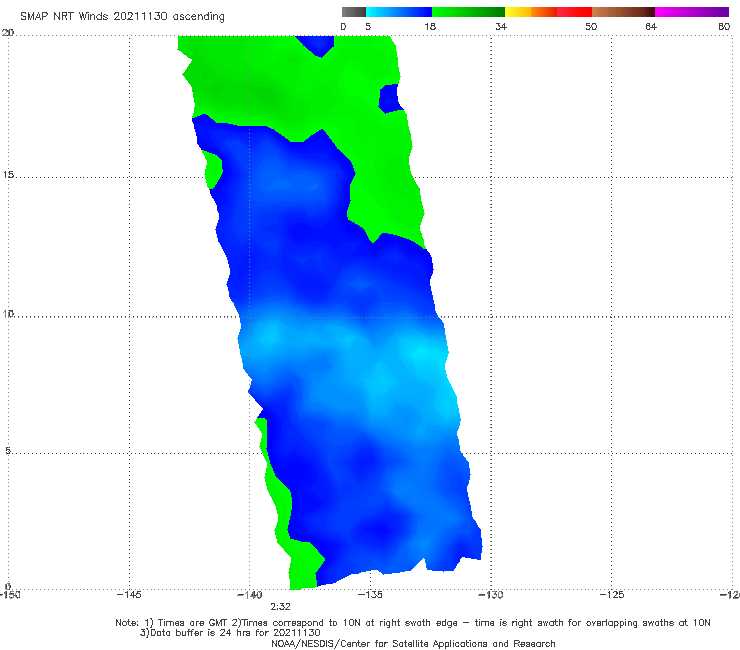Click the title 'SMAP NRT Winds 20211130 ascending'
Viewport: 740px width, 650px height.
122,17
